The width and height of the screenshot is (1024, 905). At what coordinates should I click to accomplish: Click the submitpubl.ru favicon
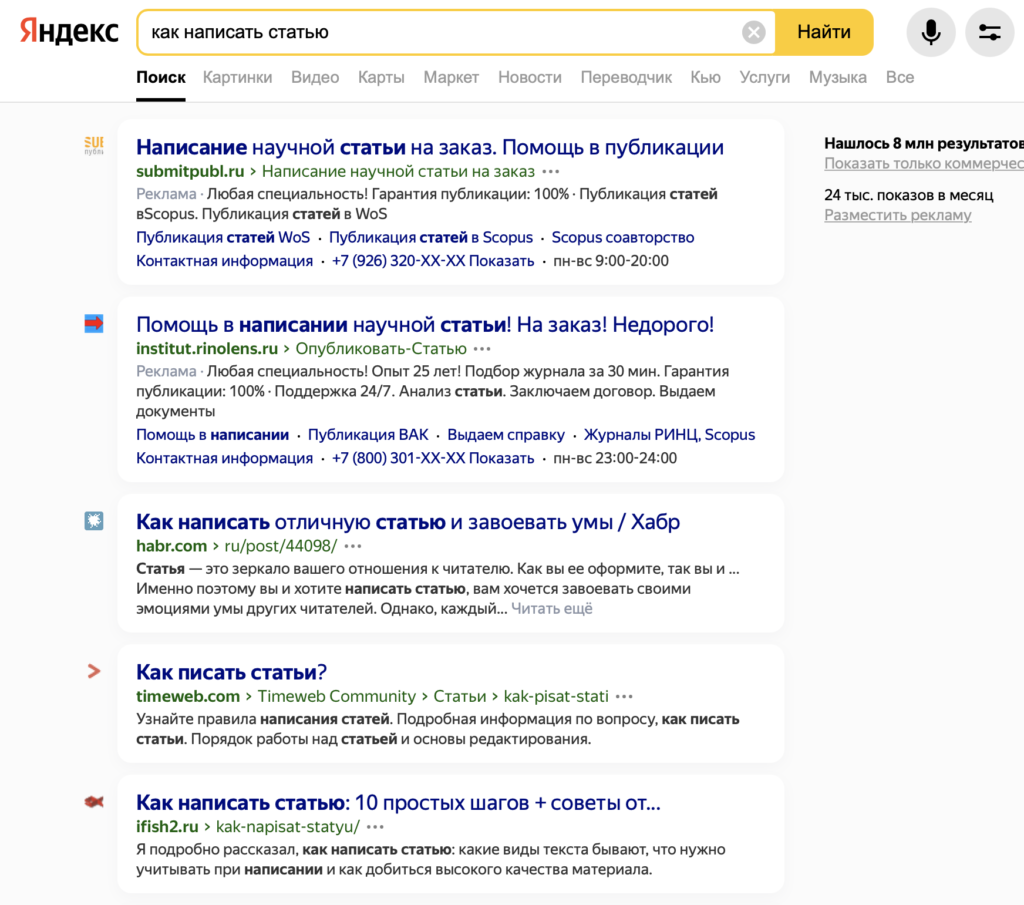tap(93, 145)
